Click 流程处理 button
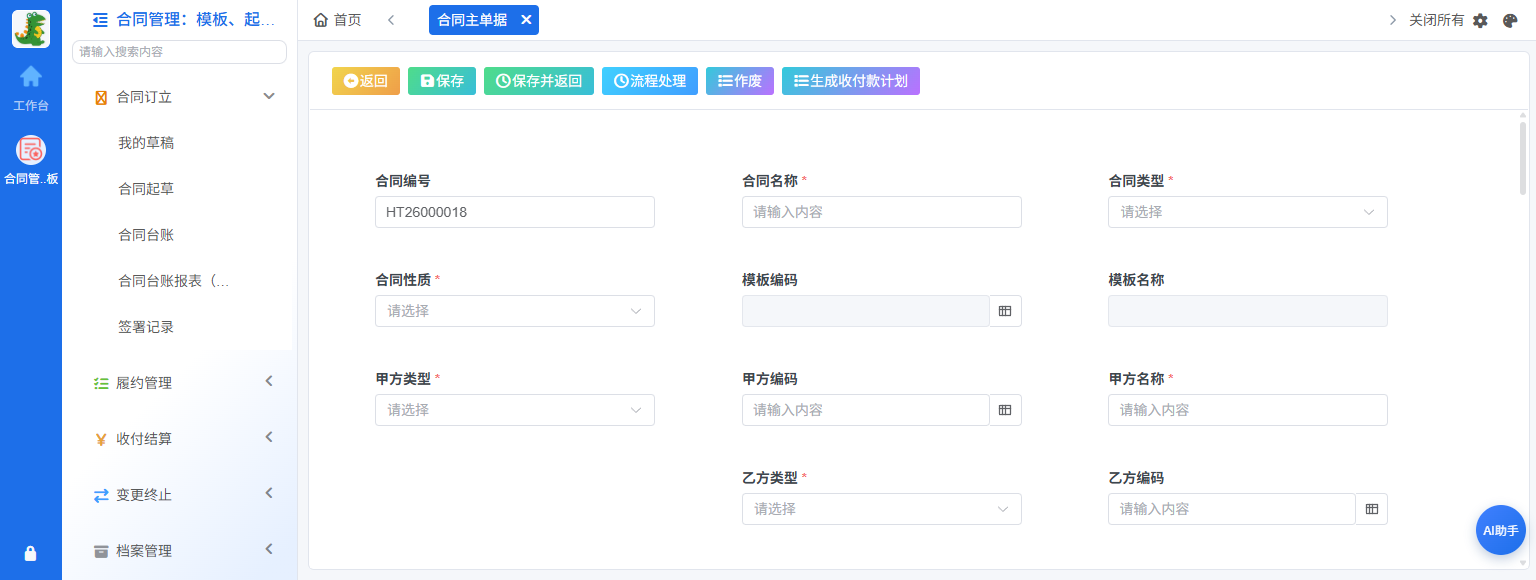Screen dimensions: 1536x580 tap(650, 81)
